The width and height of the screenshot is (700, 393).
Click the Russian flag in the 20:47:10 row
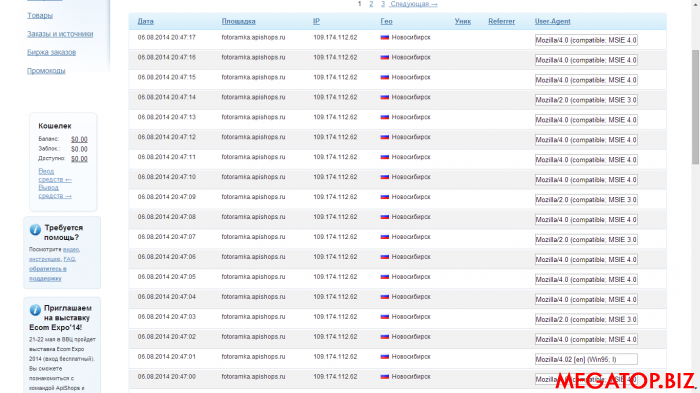(384, 177)
